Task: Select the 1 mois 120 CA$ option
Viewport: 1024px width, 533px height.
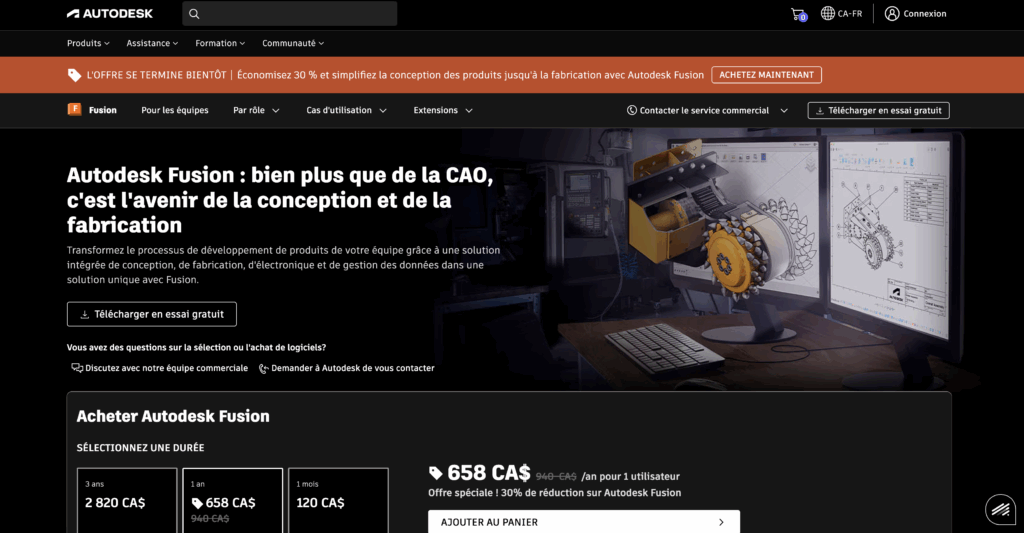Action: [x=338, y=500]
